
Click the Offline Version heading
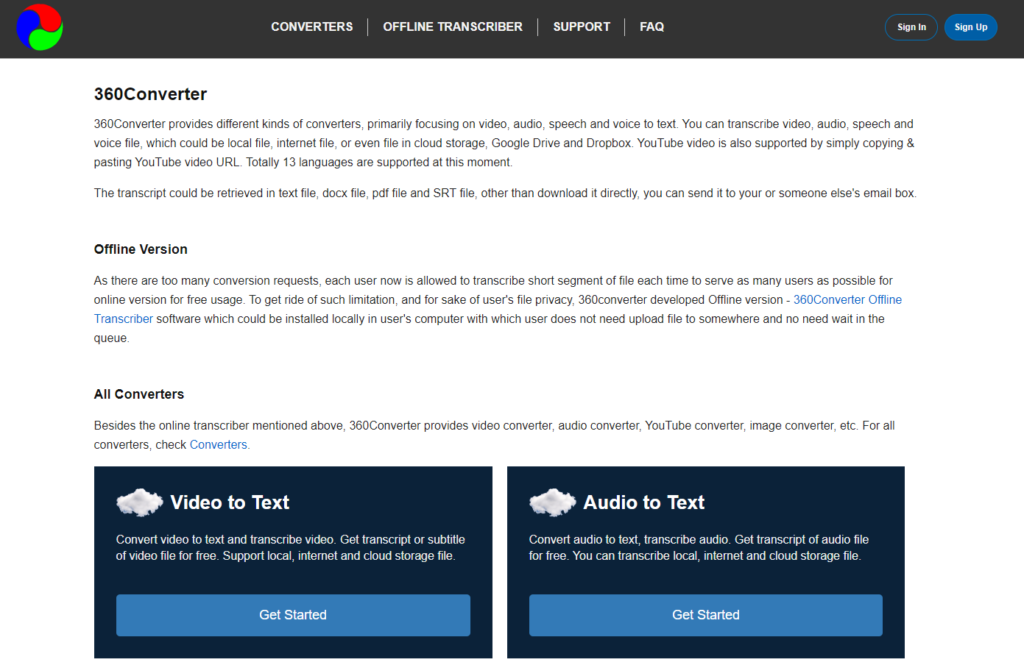(x=140, y=250)
